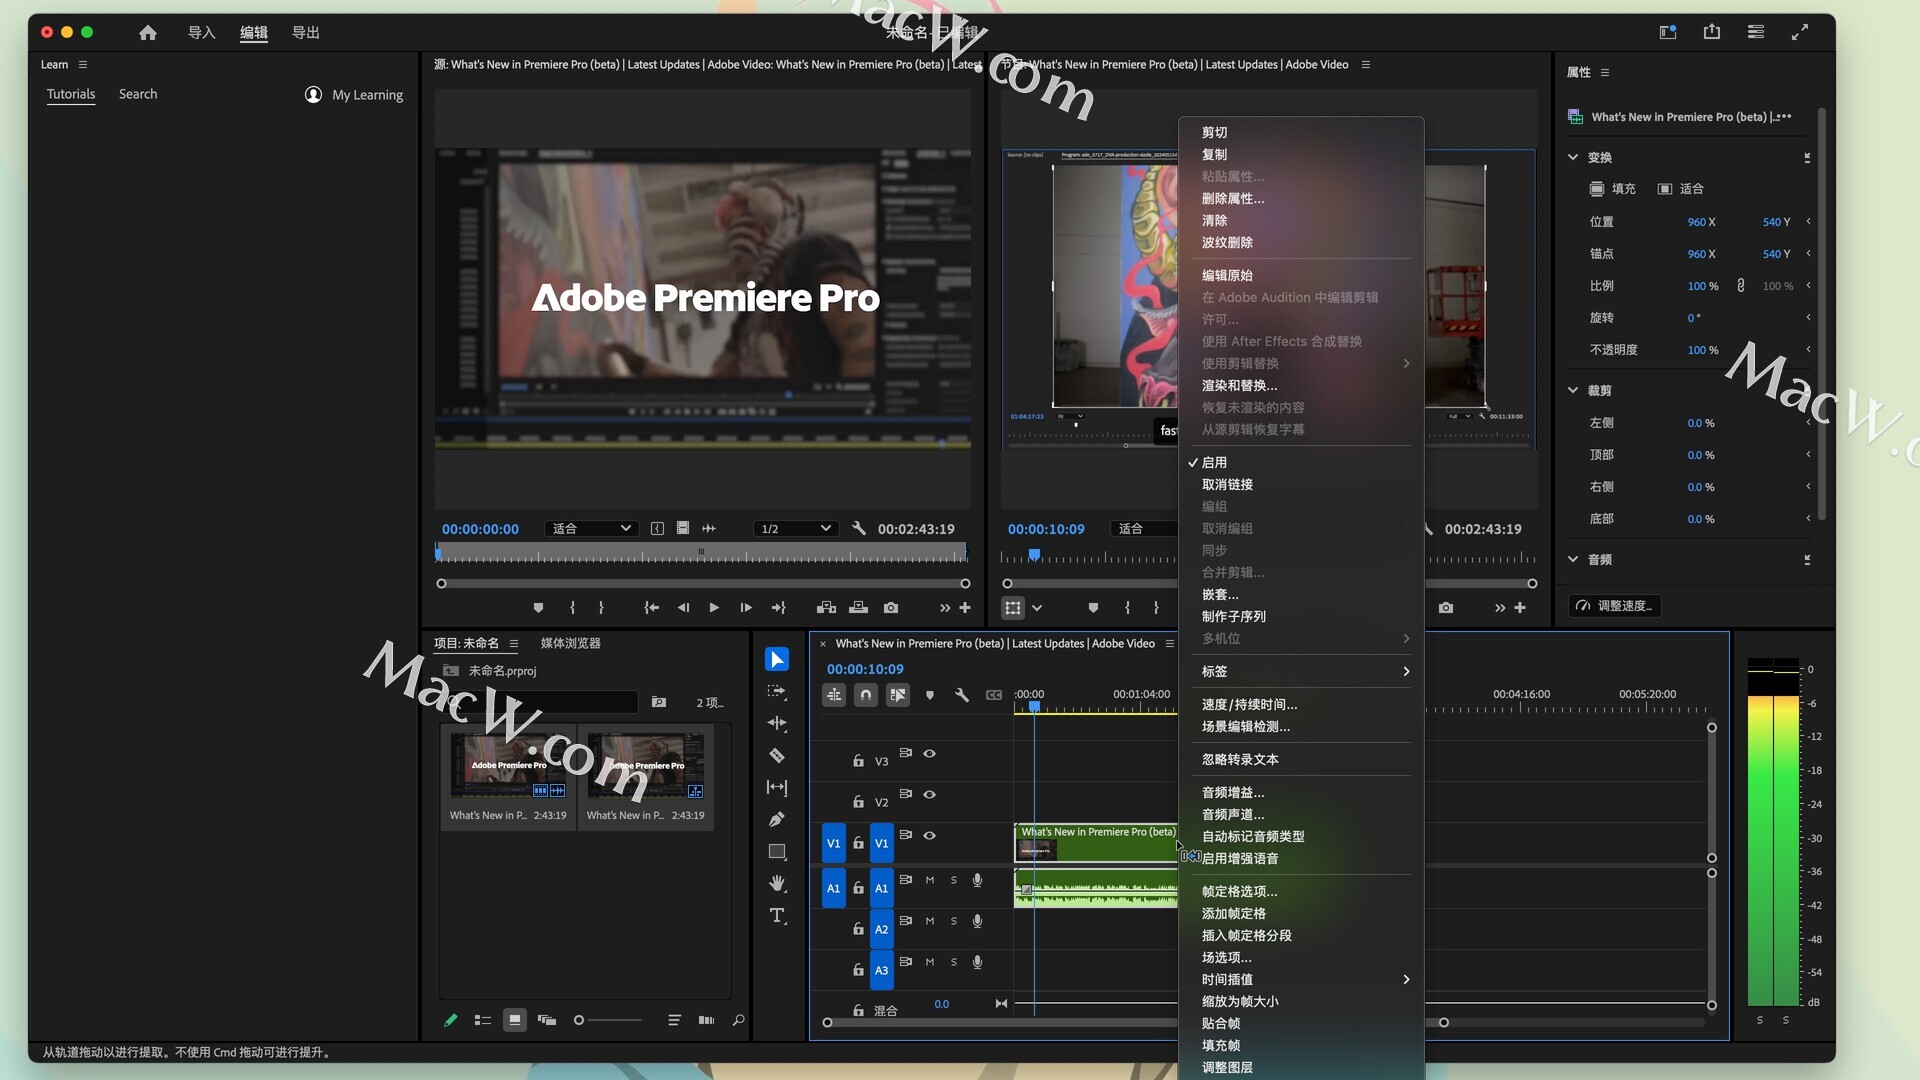Open the timeline sequence panel menu
Image resolution: width=1920 pixels, height=1080 pixels.
click(x=1170, y=643)
